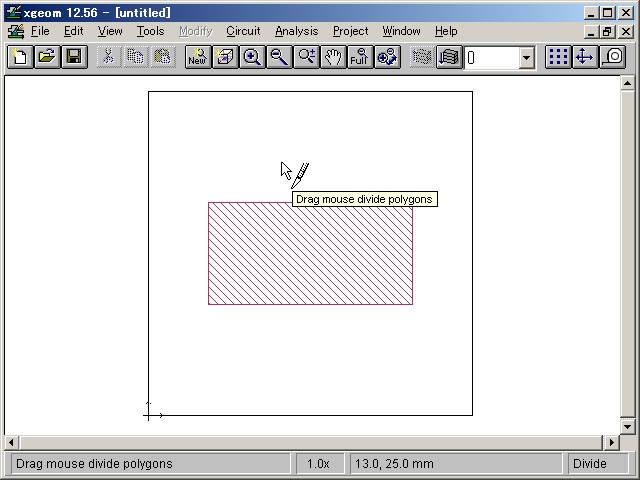Save using the floppy disk icon
The height and width of the screenshot is (480, 640).
(x=74, y=57)
